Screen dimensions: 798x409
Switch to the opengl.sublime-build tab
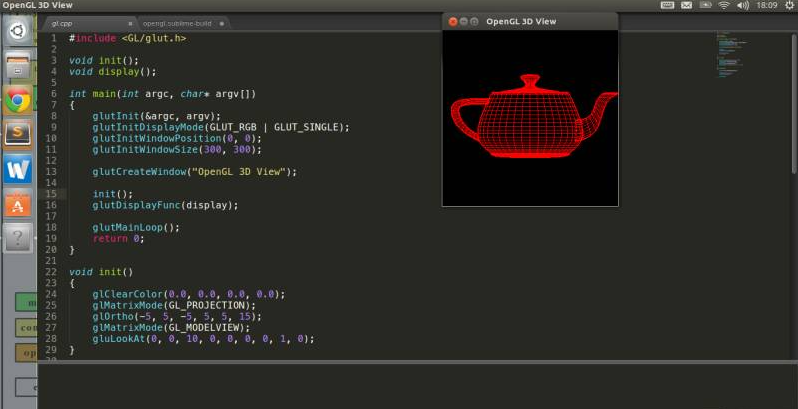point(182,23)
